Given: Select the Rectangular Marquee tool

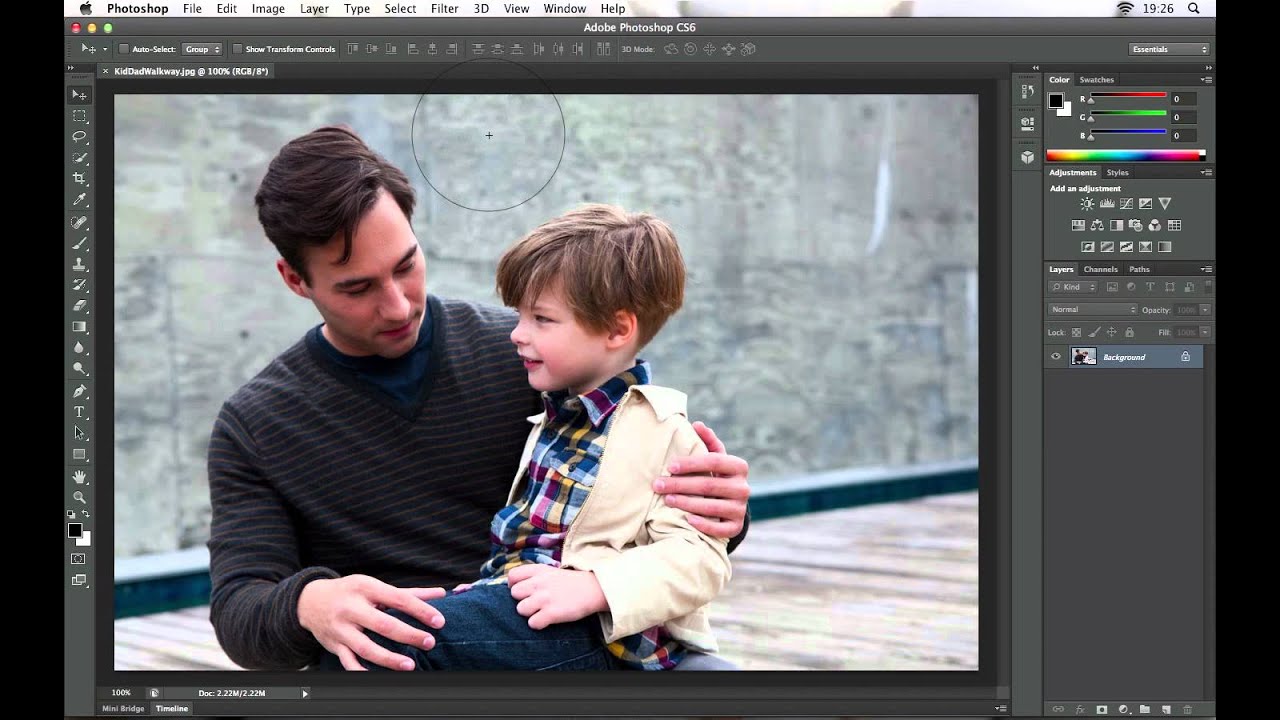Looking at the screenshot, I should [79, 116].
